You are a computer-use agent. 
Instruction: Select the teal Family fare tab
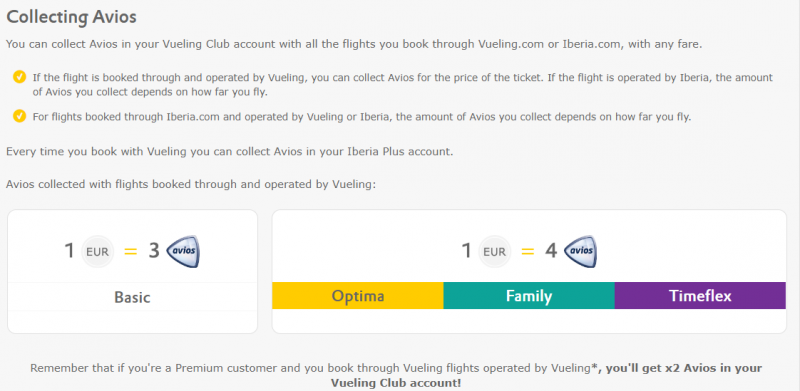[x=529, y=296]
